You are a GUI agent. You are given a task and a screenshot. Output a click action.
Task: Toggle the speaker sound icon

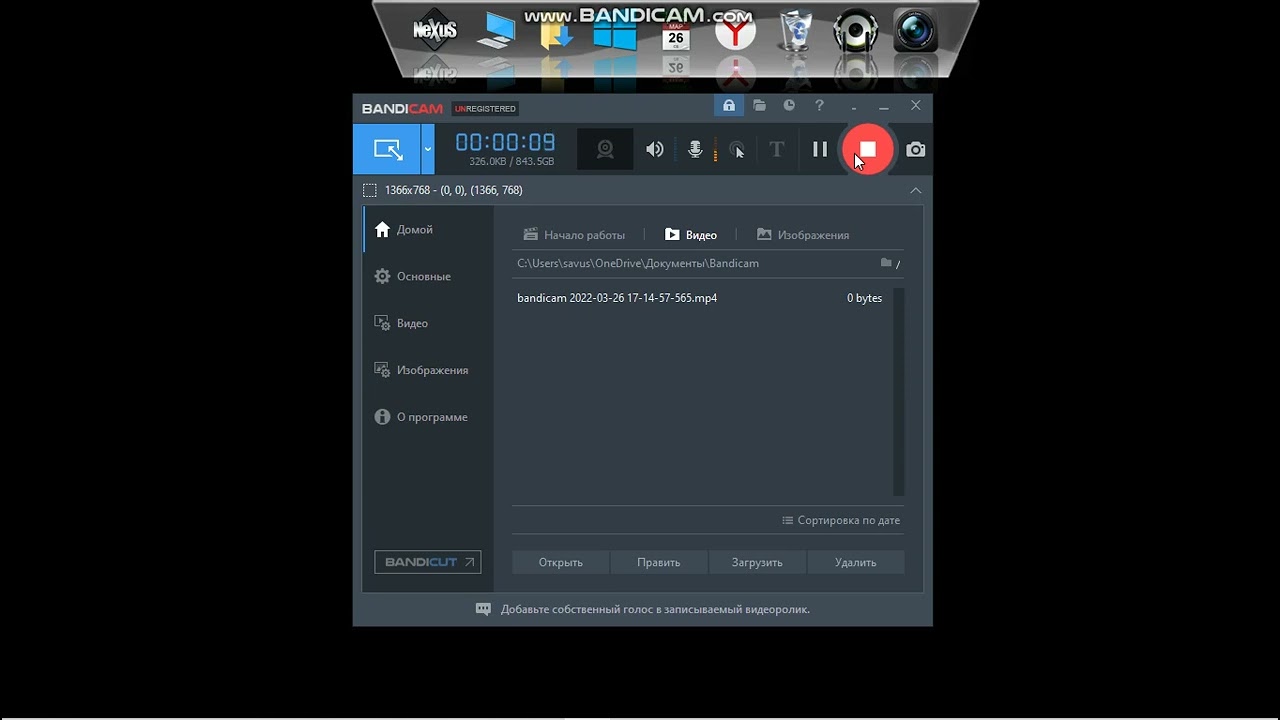[655, 149]
